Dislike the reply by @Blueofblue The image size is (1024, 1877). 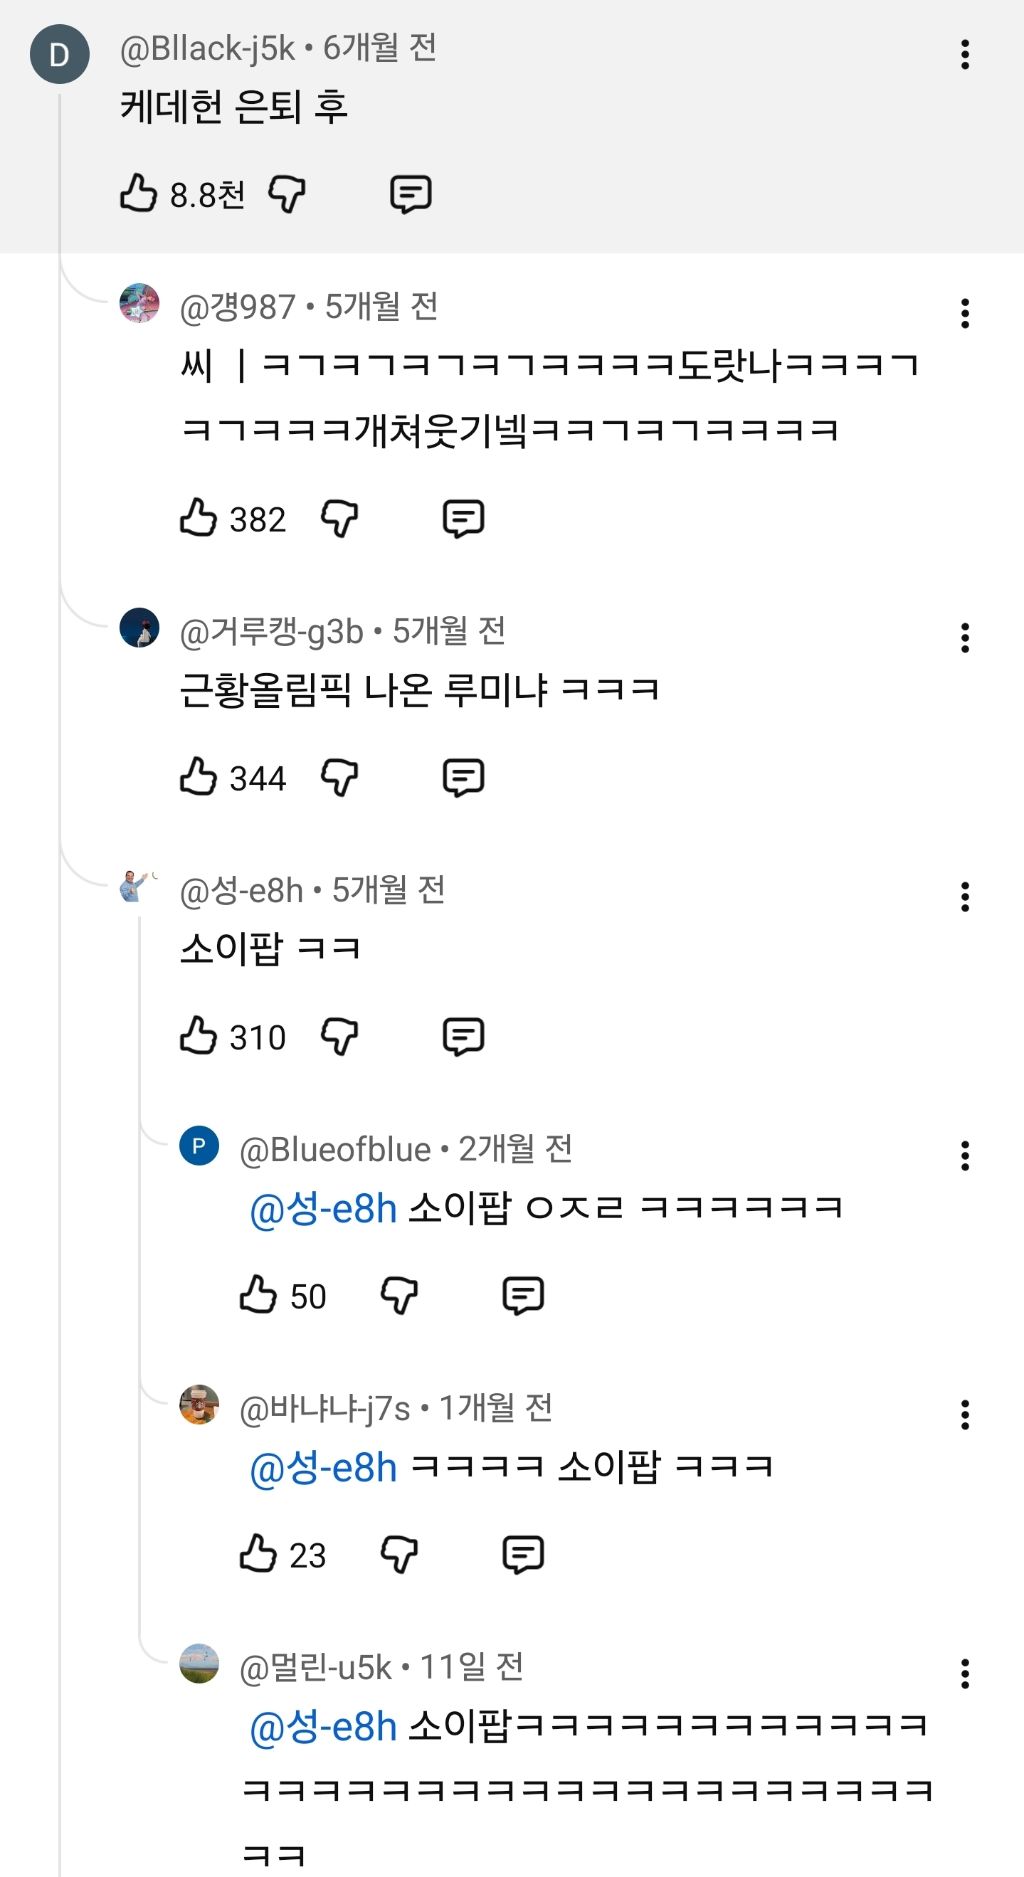point(399,1295)
